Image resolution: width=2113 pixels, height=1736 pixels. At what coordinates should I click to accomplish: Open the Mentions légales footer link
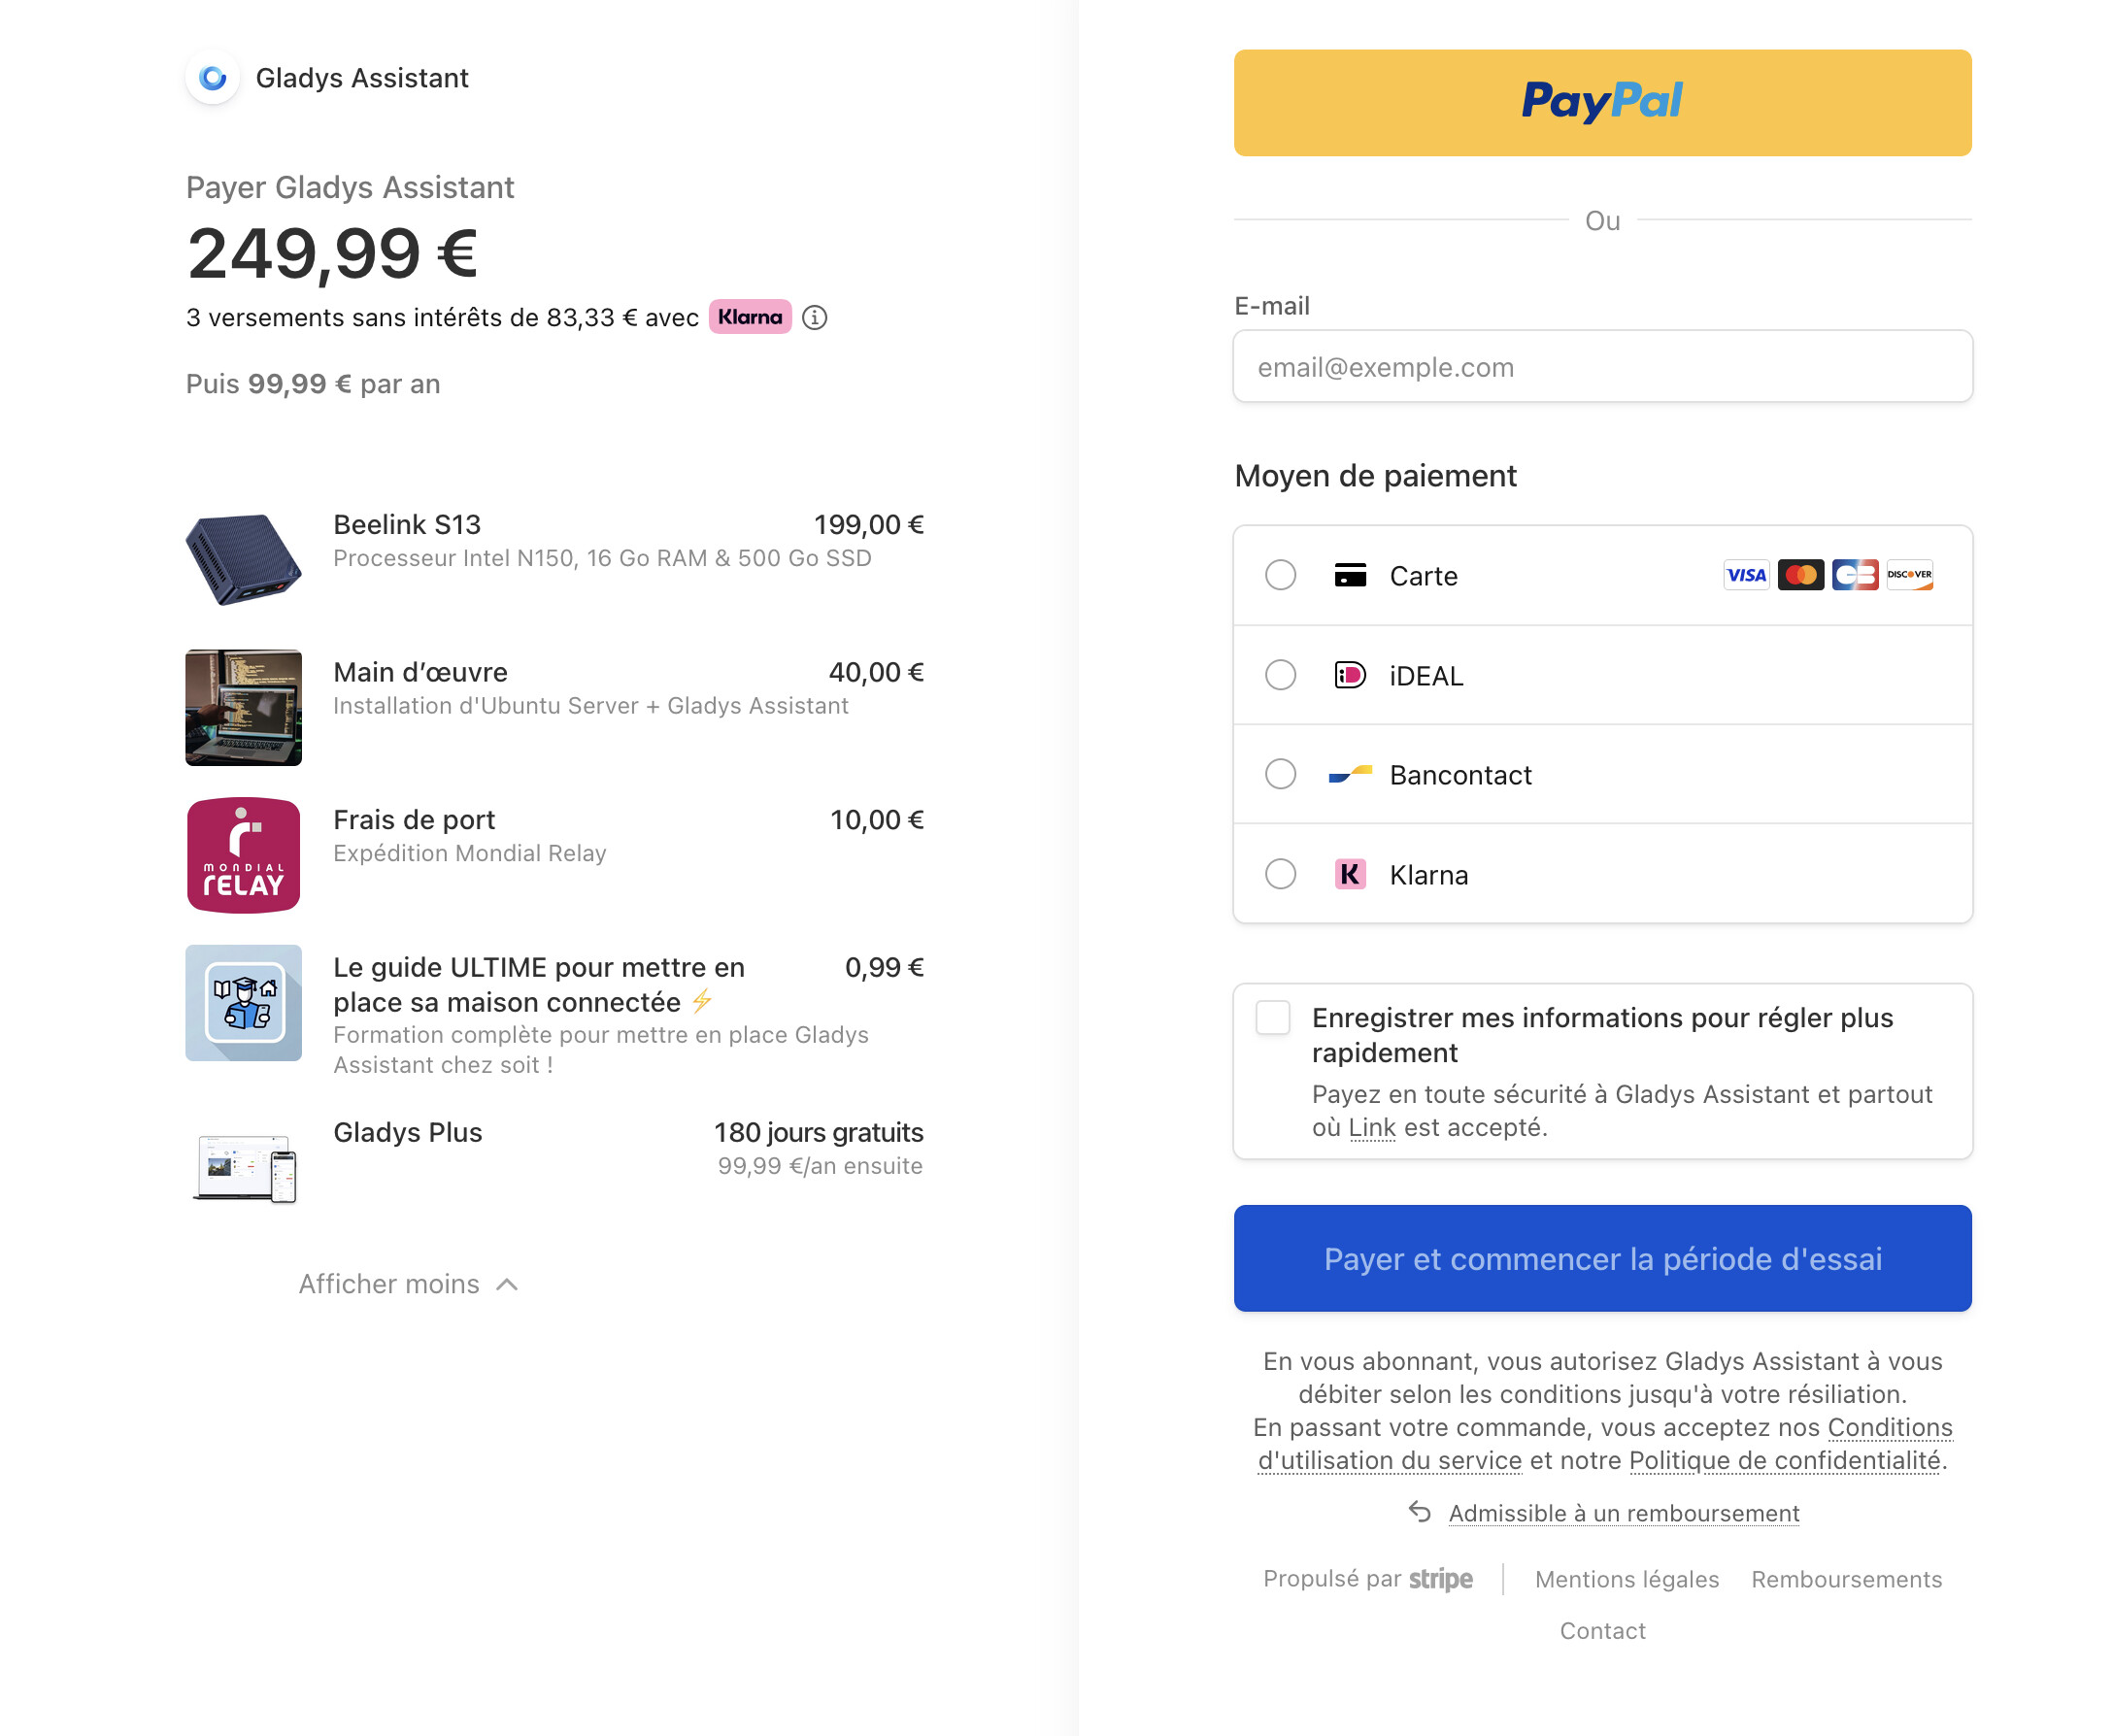1626,1579
